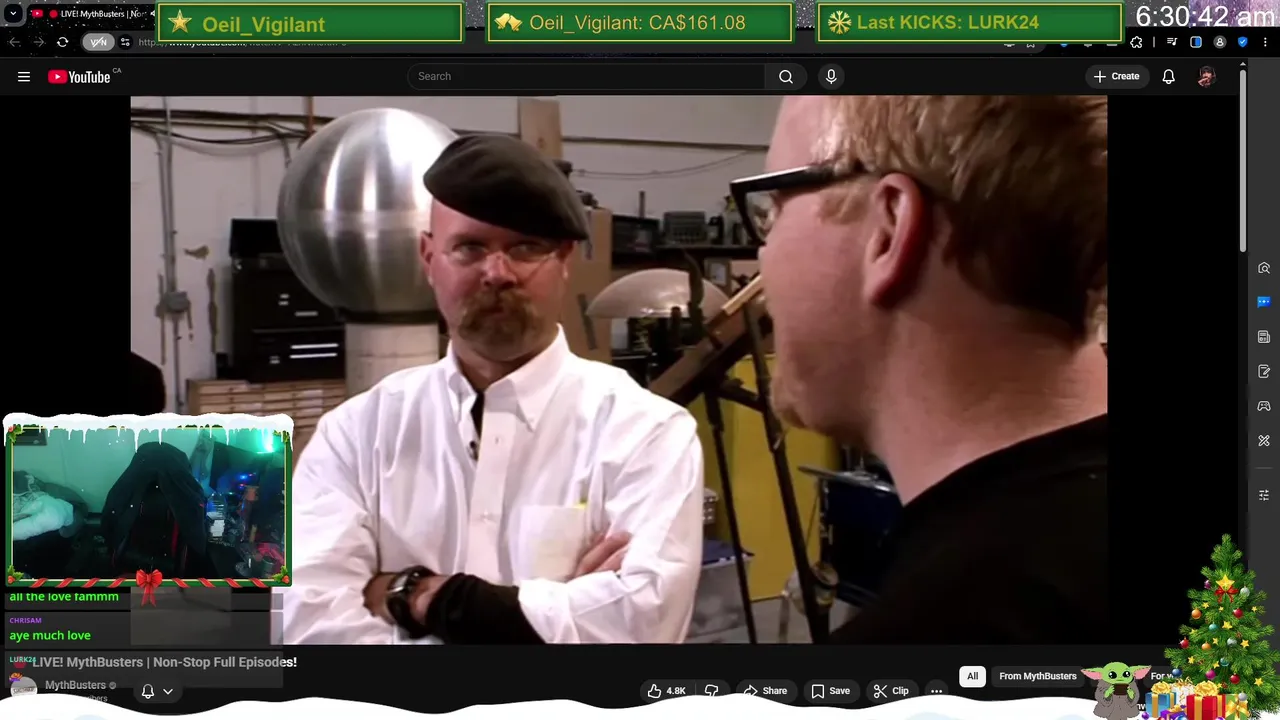
Task: Open the notes edit sidebar icon
Action: click(x=1264, y=372)
